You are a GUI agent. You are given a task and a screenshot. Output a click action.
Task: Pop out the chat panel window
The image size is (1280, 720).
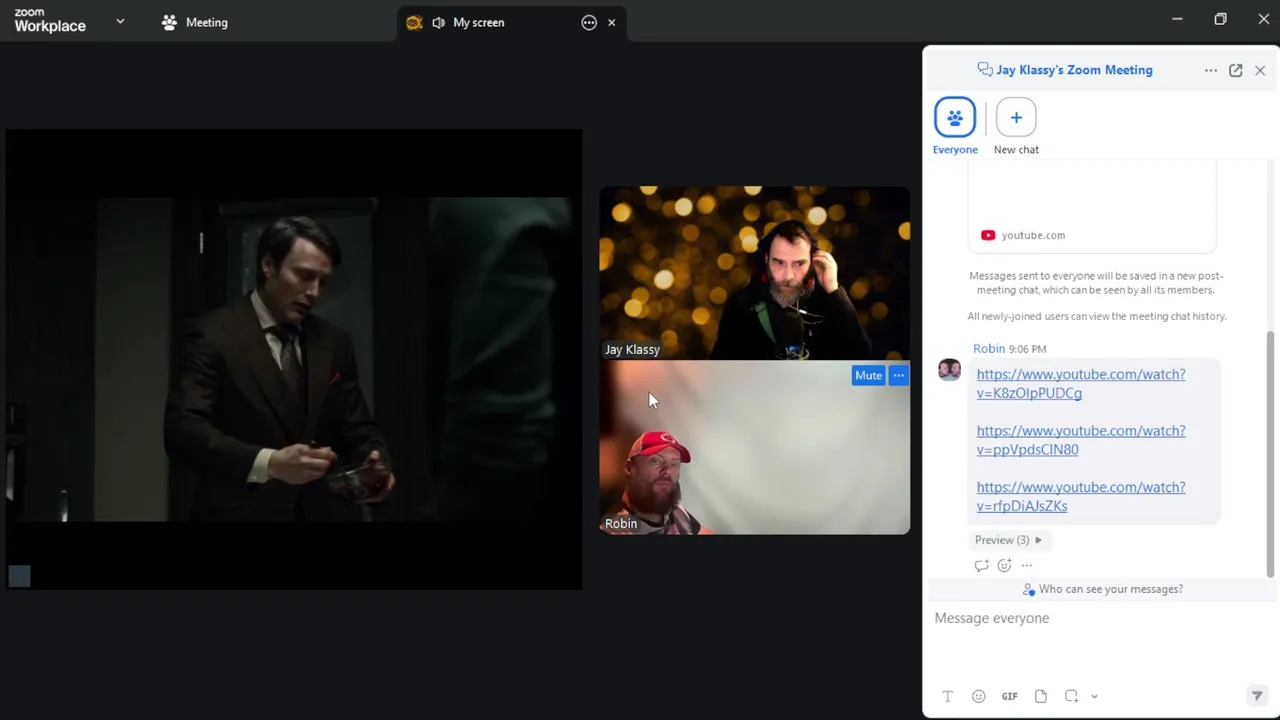[1236, 70]
